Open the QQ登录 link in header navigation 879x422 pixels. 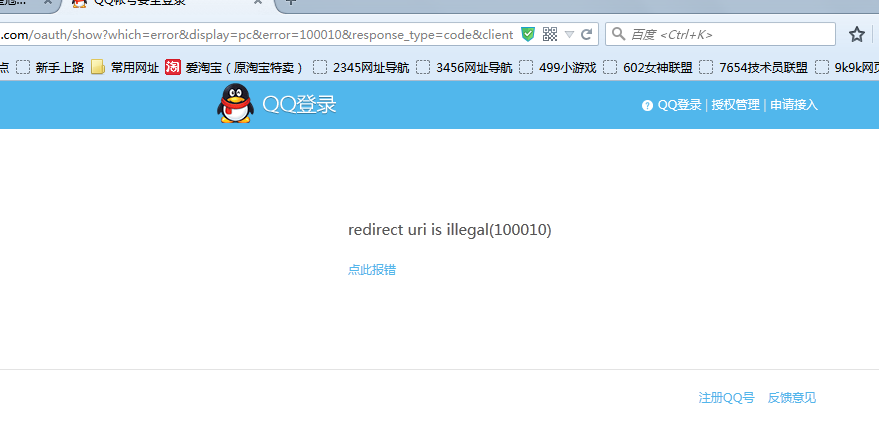click(x=679, y=105)
